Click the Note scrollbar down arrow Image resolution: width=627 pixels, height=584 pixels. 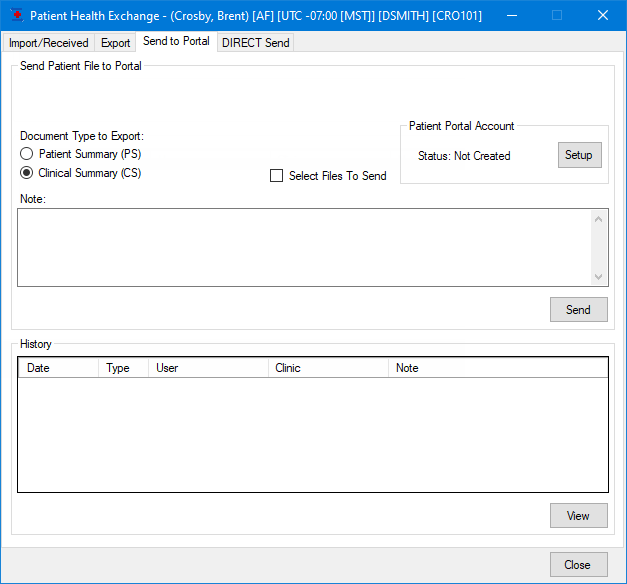599,277
